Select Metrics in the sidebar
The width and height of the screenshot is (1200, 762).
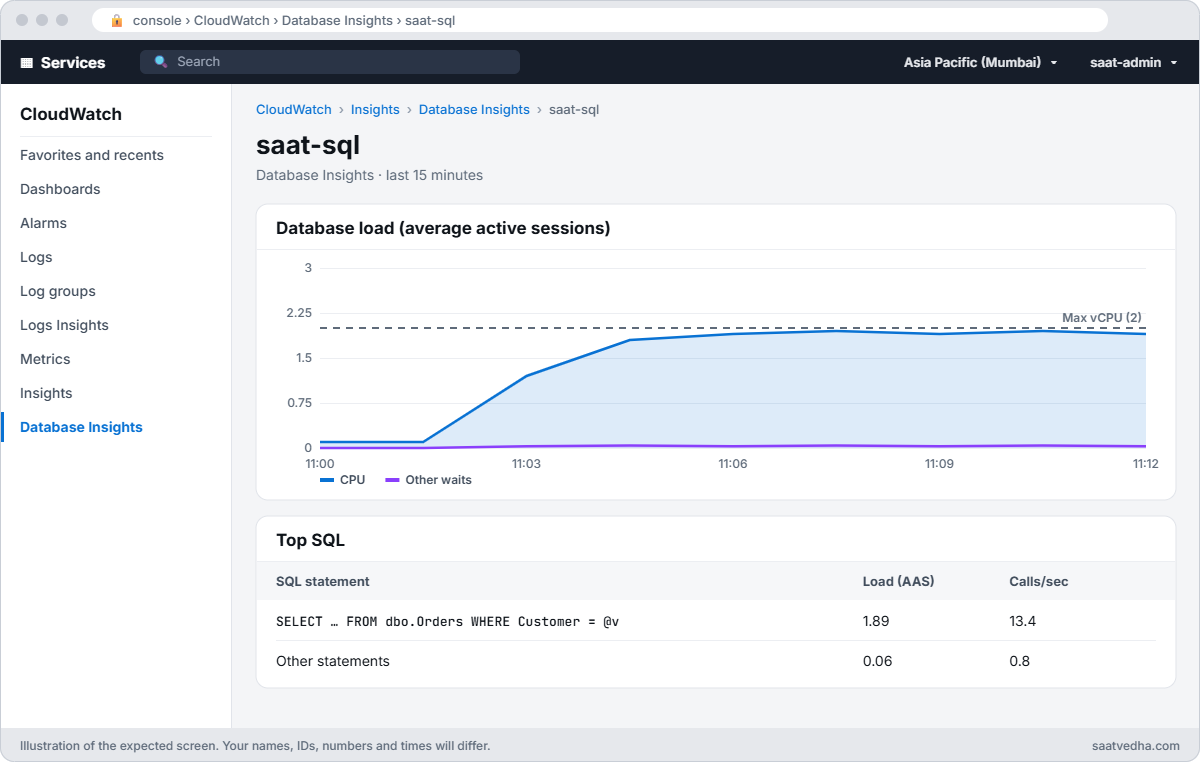[45, 359]
